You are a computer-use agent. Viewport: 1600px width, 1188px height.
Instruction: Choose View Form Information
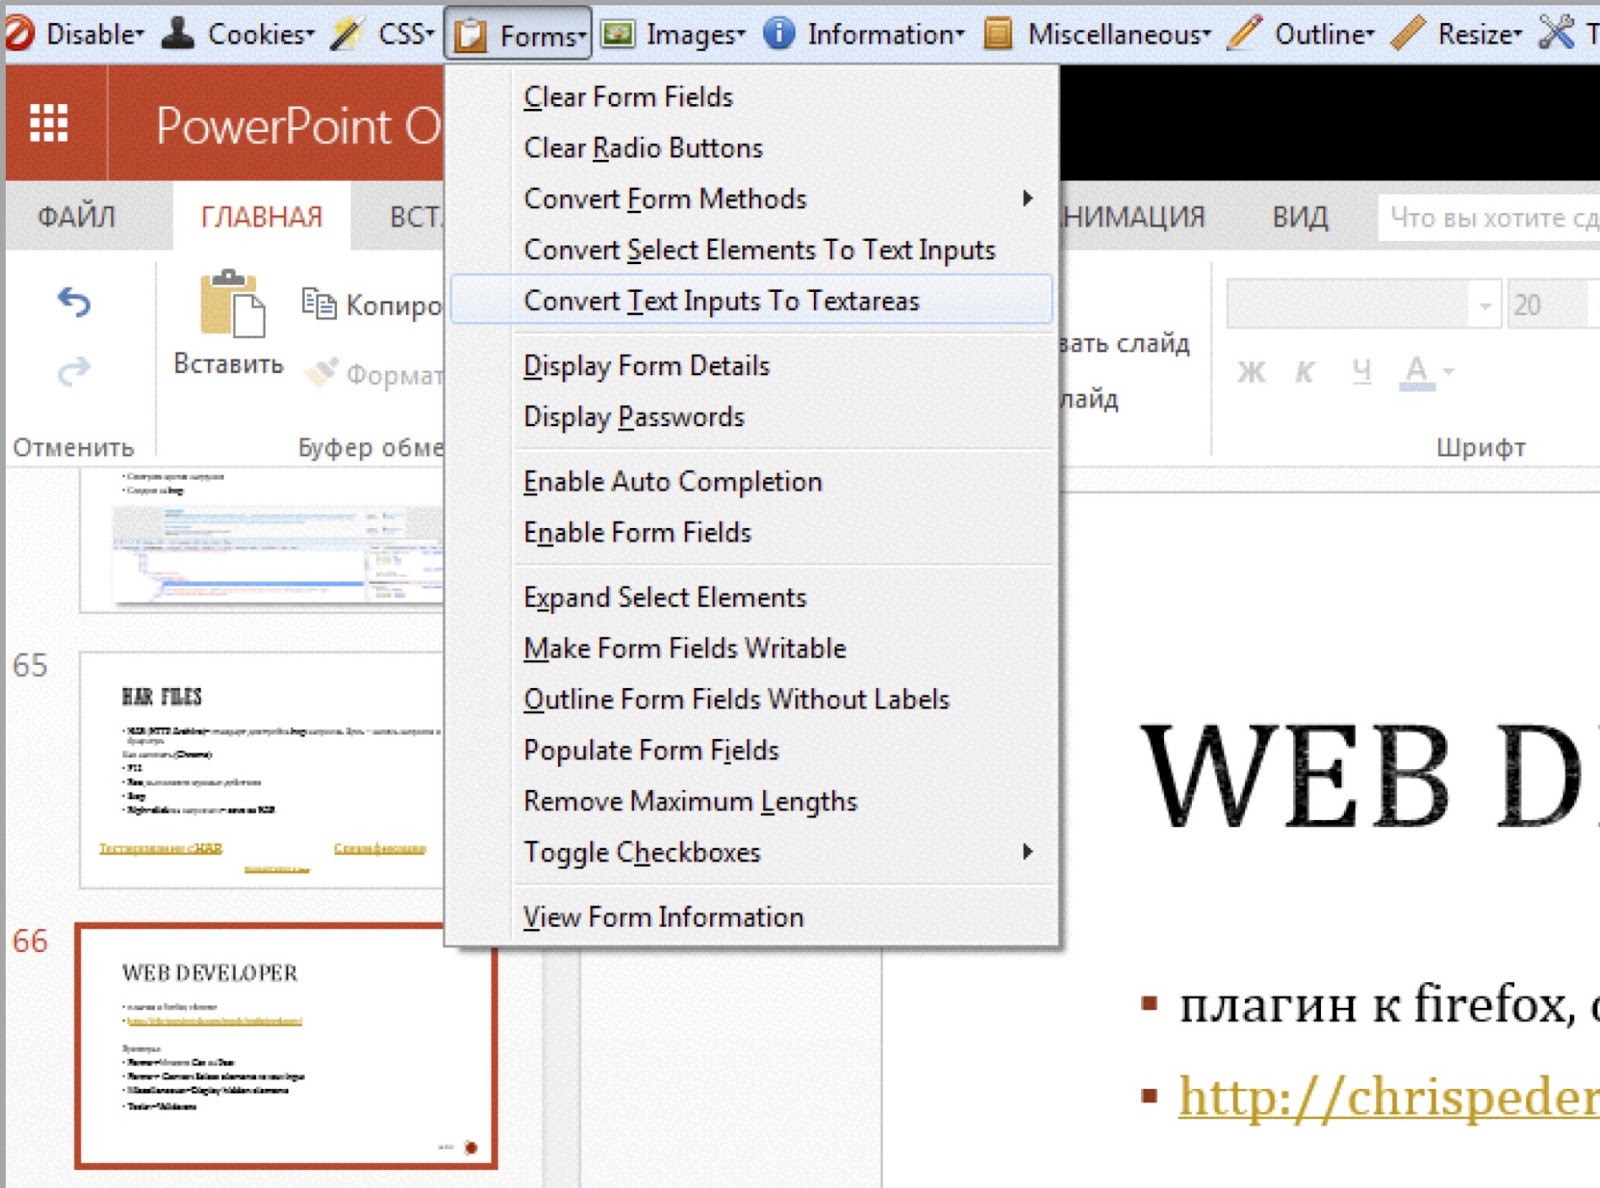click(752, 918)
